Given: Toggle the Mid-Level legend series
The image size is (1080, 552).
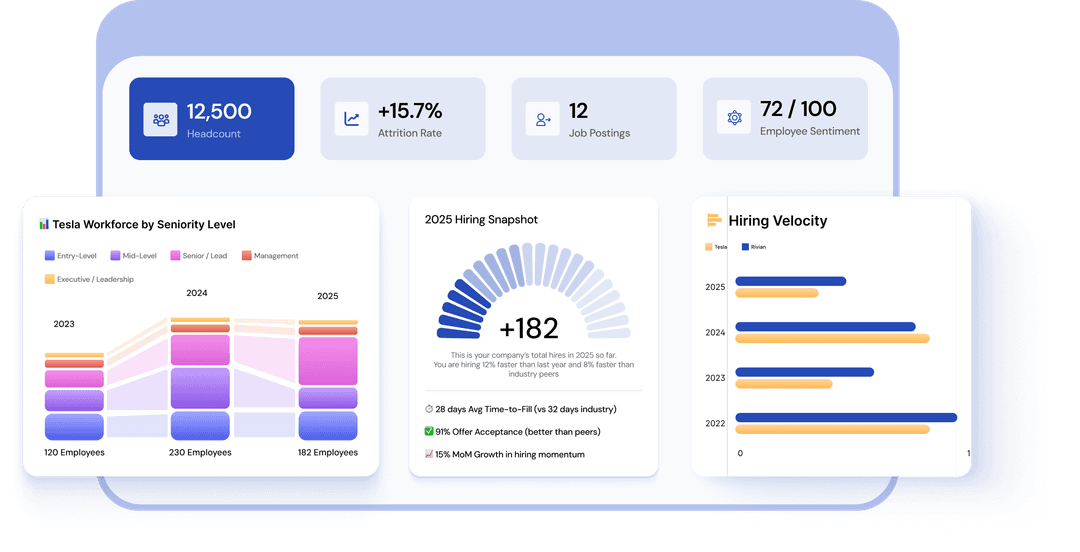Looking at the screenshot, I should click(x=134, y=256).
